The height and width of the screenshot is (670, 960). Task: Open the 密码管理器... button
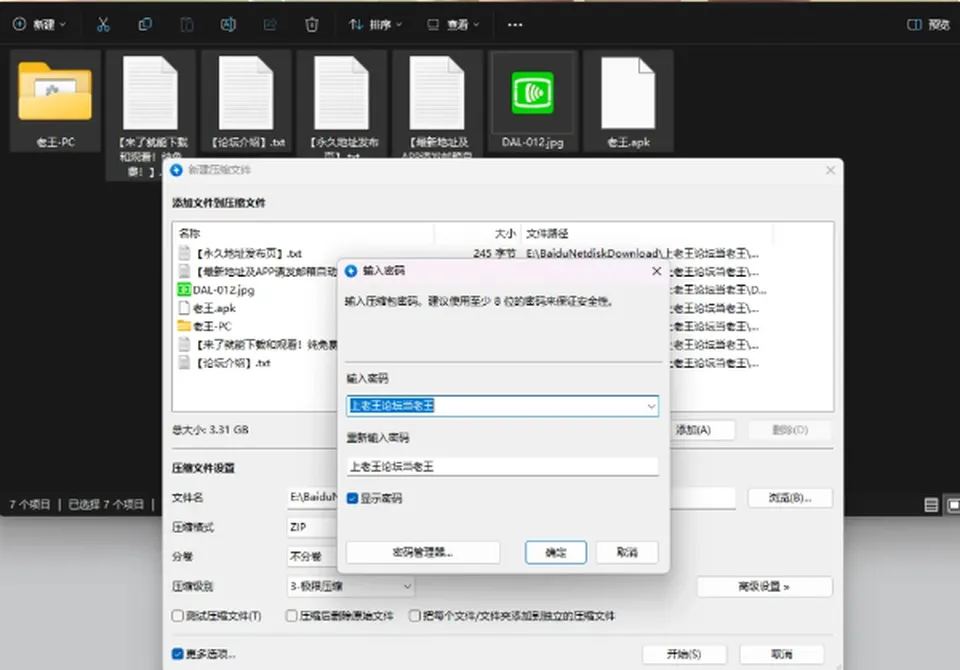point(422,552)
